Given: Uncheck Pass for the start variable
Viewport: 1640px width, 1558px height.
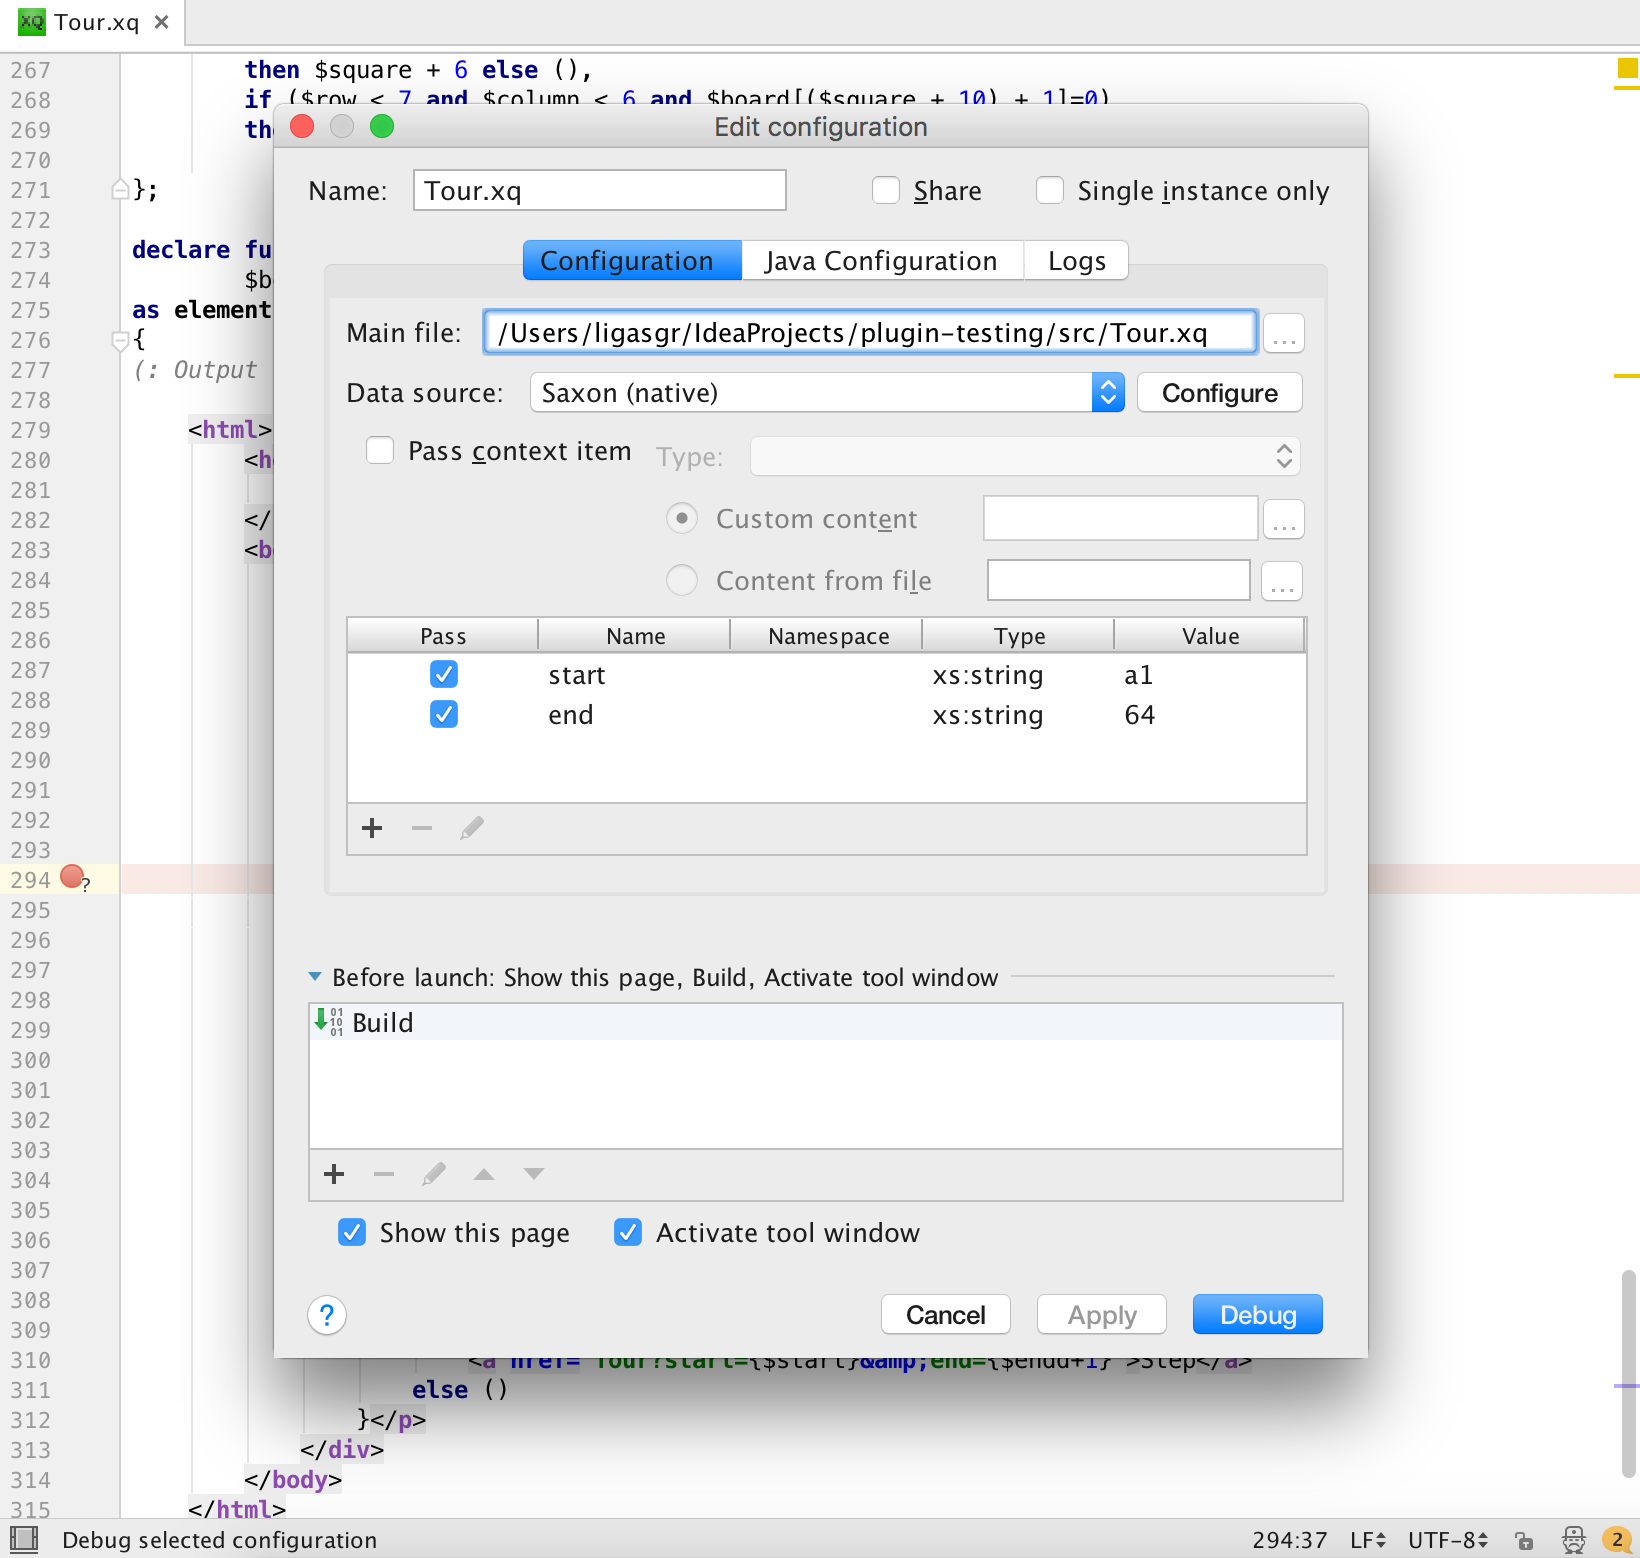Looking at the screenshot, I should [444, 675].
